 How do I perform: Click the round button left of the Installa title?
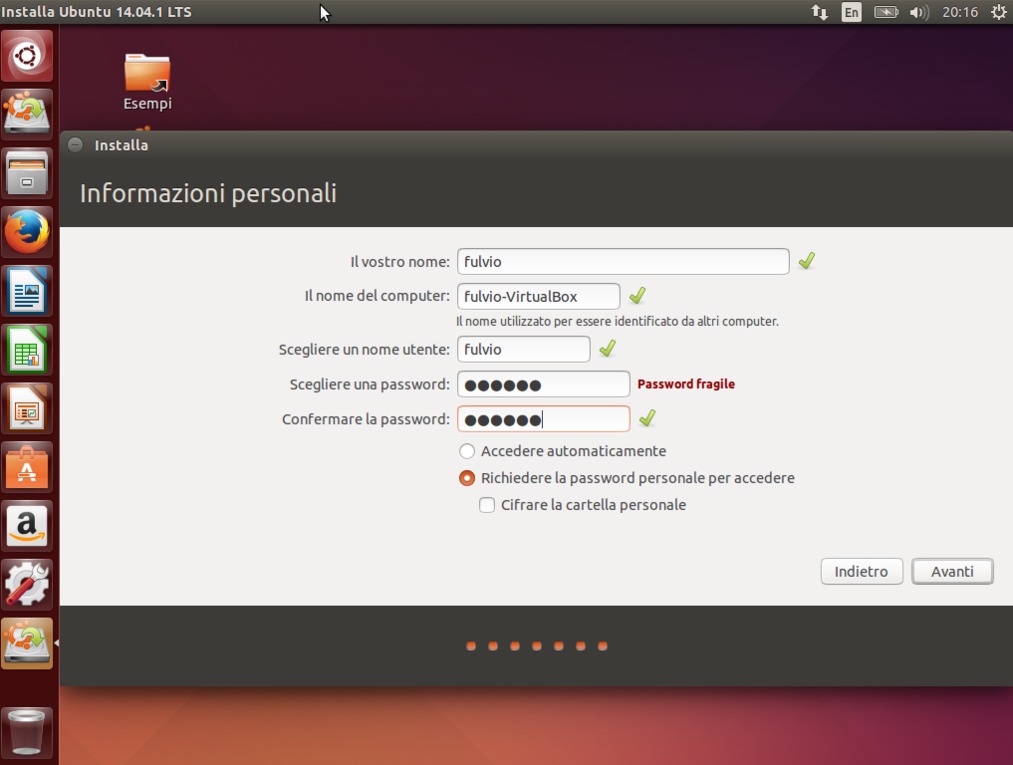coord(76,145)
